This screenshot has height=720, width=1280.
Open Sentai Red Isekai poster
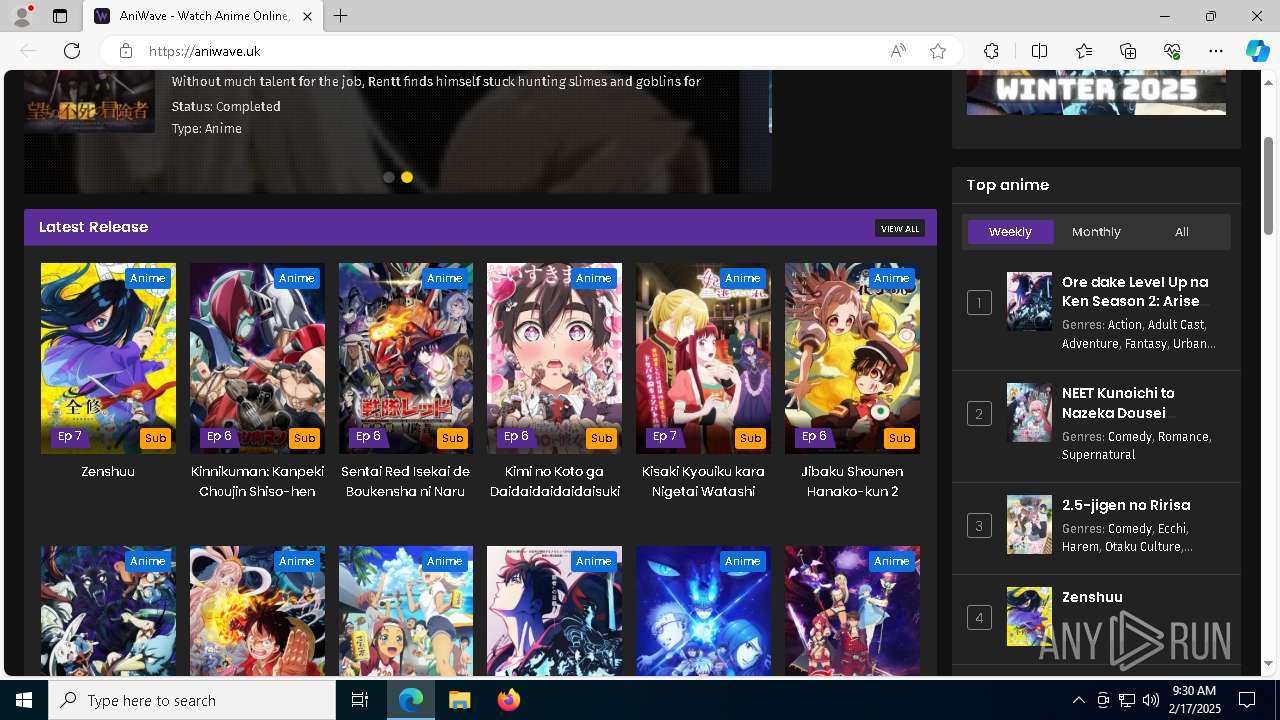pyautogui.click(x=406, y=358)
